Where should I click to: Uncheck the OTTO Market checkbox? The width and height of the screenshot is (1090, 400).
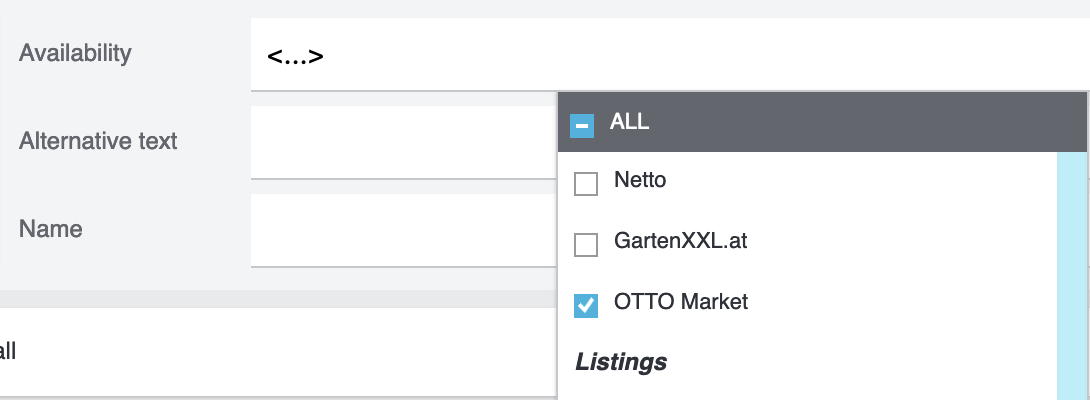pos(586,305)
